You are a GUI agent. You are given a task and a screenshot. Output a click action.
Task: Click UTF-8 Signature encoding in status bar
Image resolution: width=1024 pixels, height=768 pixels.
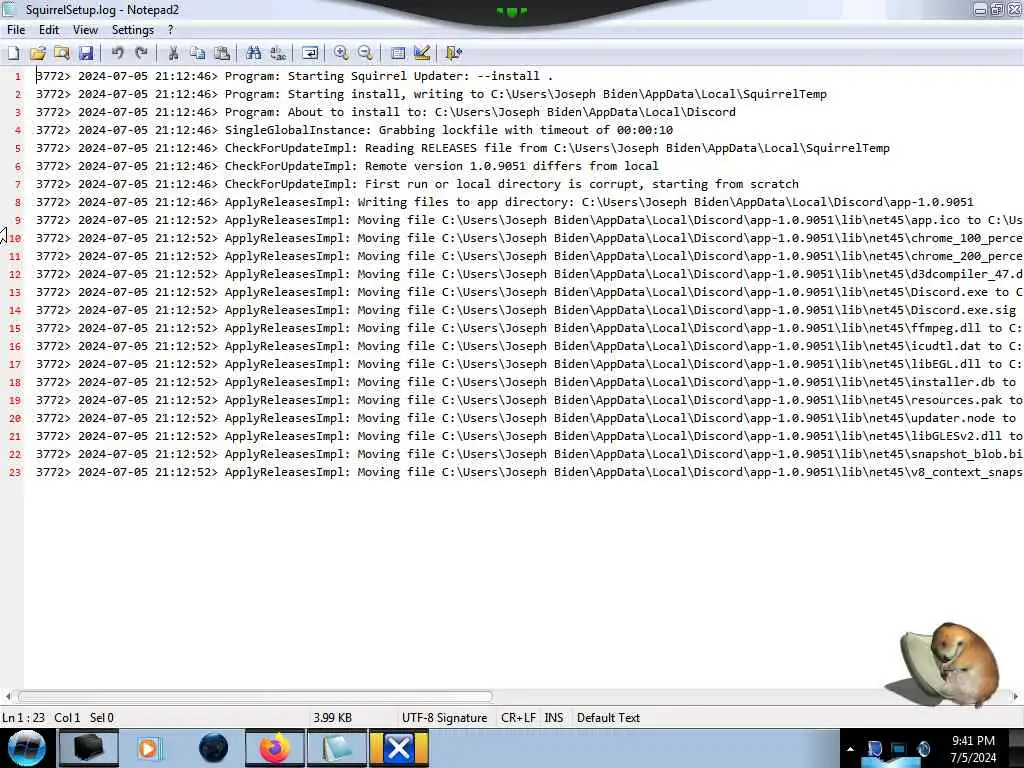444,718
